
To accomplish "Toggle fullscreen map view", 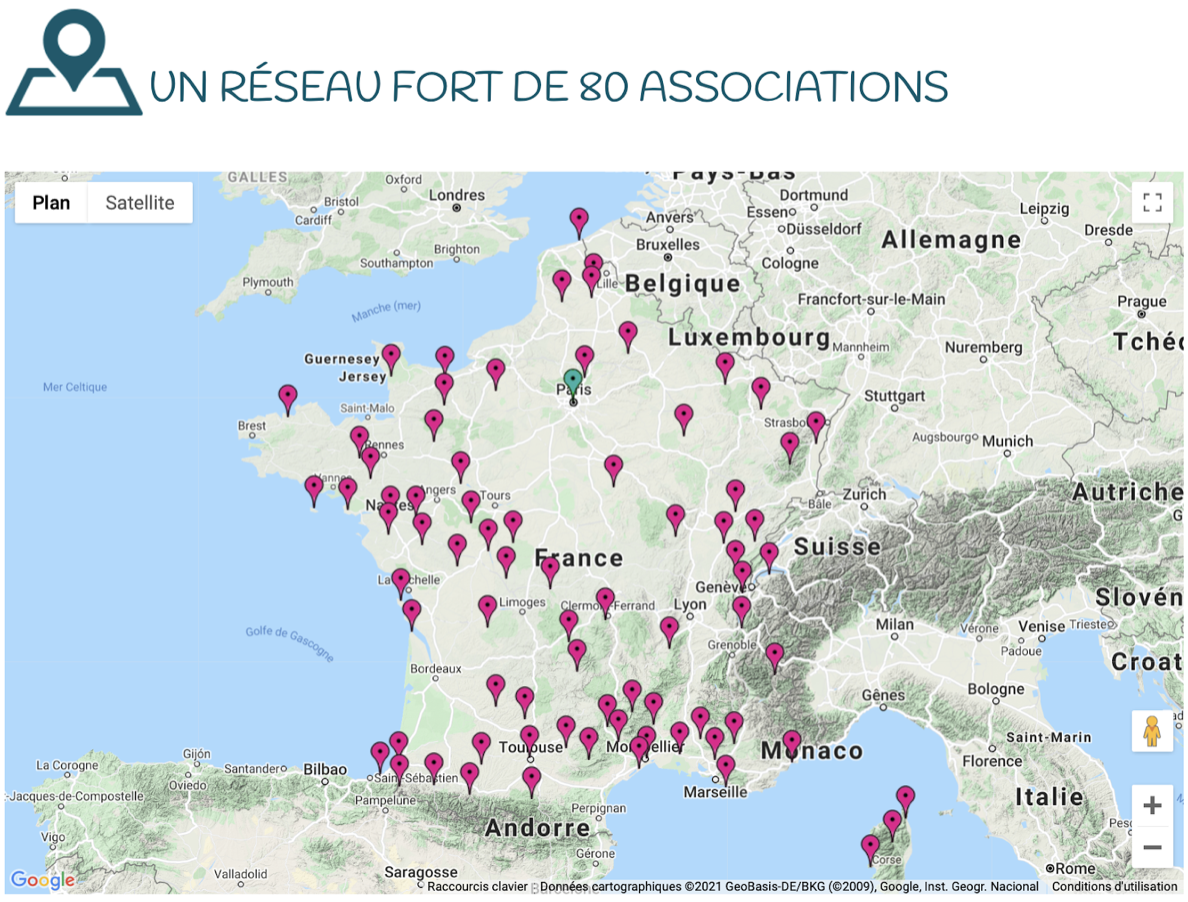I will pos(1152,203).
